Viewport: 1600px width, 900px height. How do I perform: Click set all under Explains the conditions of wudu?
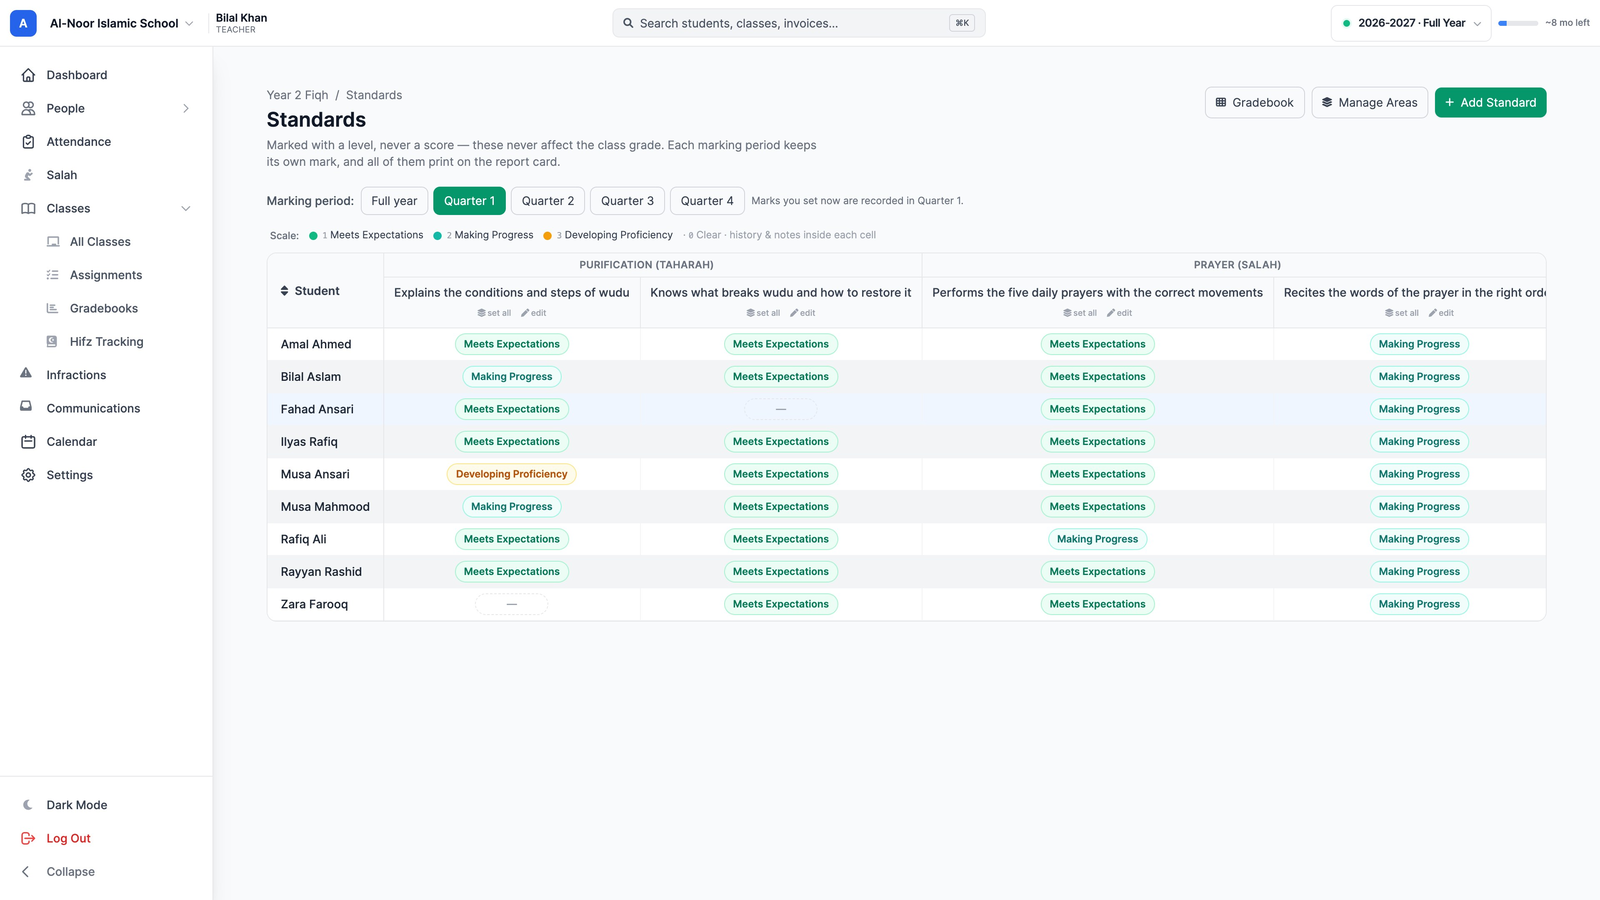494,313
